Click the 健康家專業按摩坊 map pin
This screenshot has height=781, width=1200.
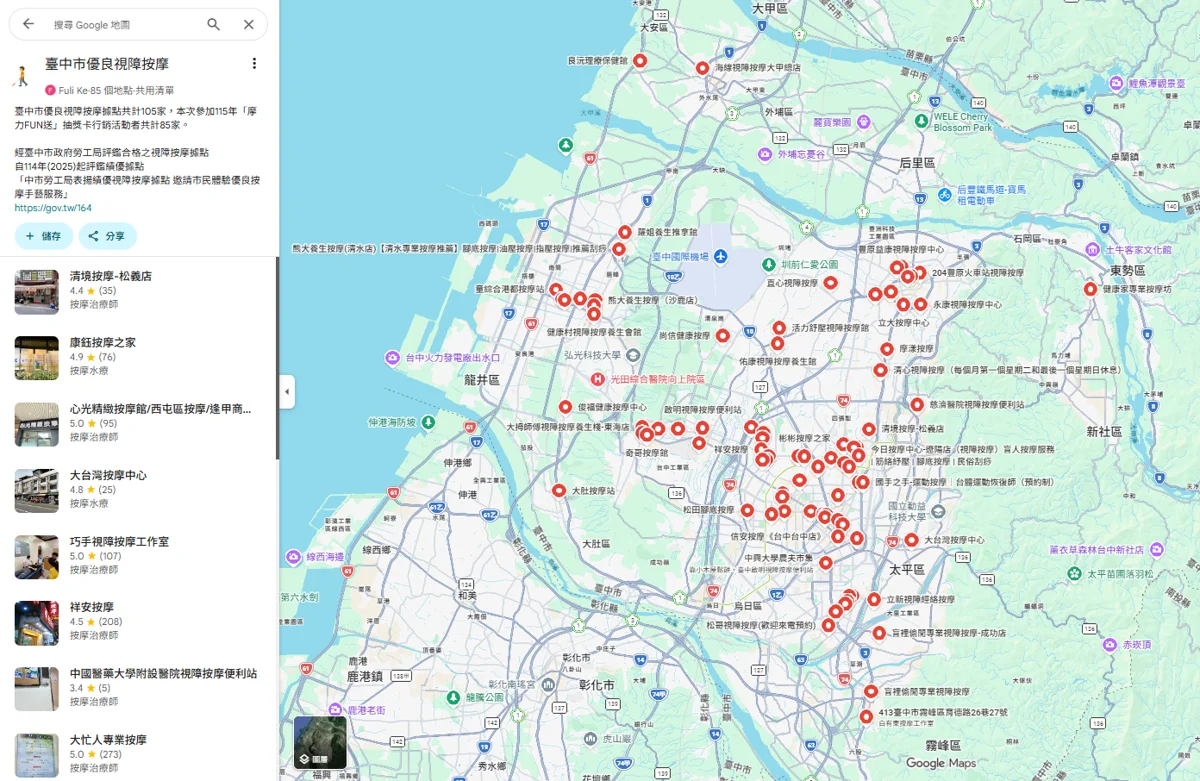[x=1090, y=289]
